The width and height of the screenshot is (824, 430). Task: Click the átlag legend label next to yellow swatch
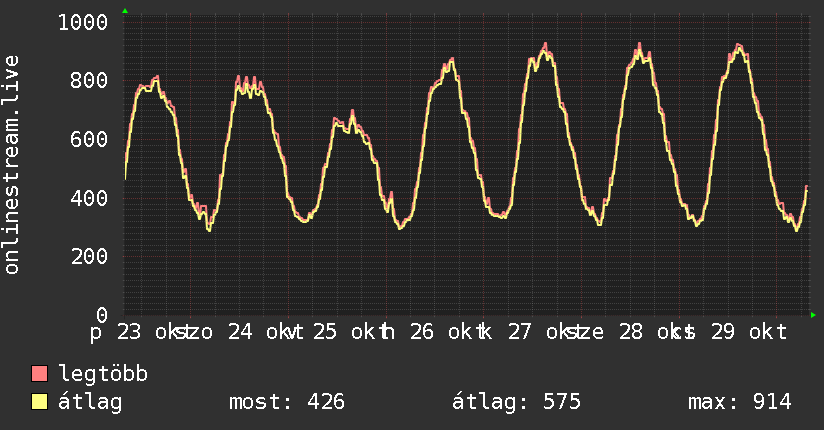90,402
